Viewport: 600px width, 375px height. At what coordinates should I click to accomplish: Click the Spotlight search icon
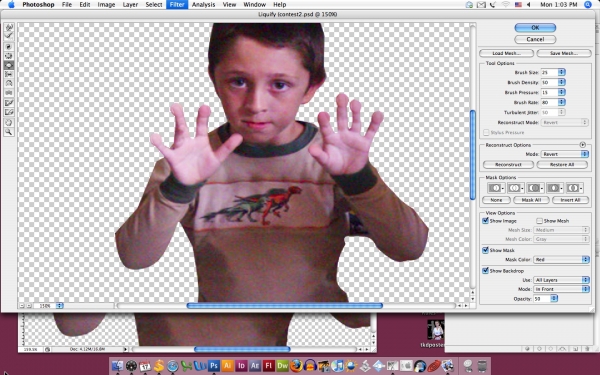(x=588, y=5)
